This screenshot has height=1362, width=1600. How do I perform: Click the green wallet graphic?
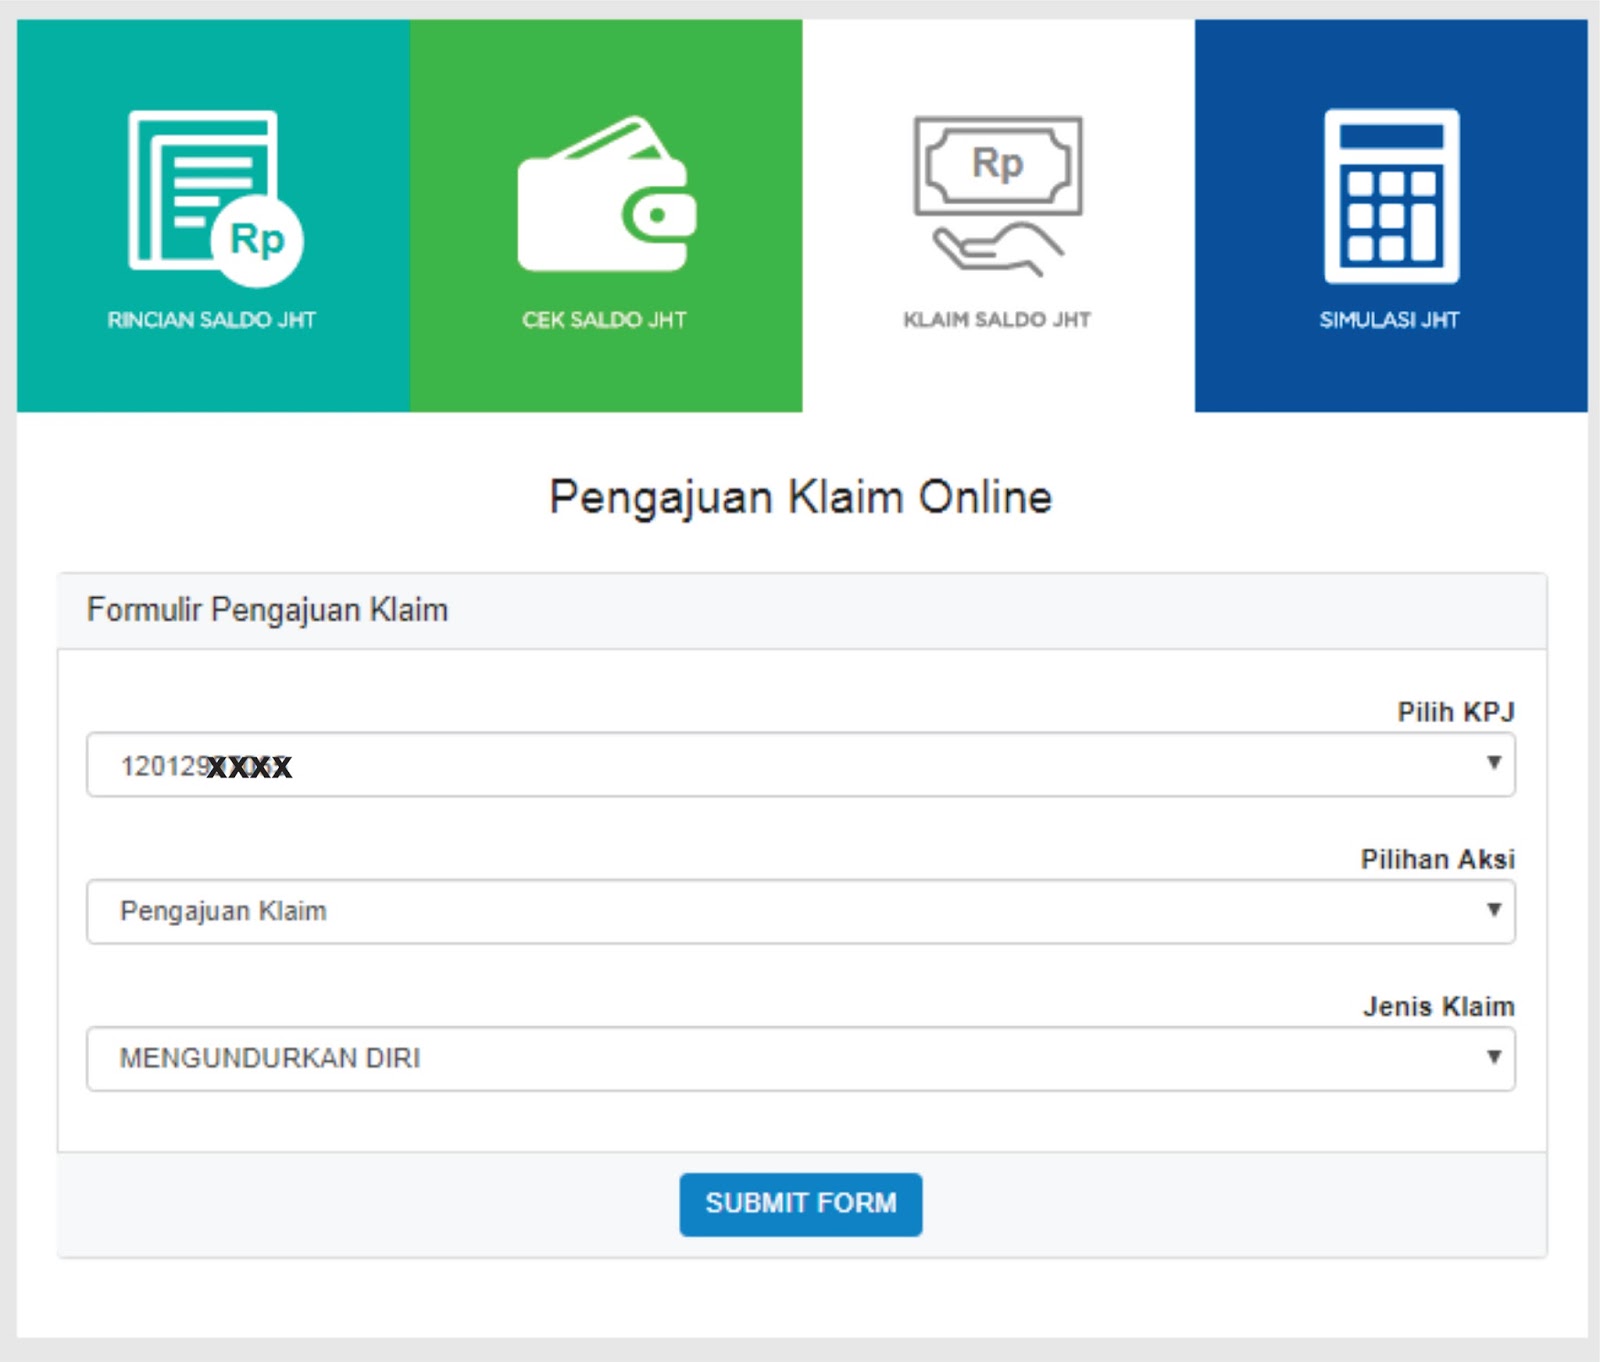coord(605,195)
